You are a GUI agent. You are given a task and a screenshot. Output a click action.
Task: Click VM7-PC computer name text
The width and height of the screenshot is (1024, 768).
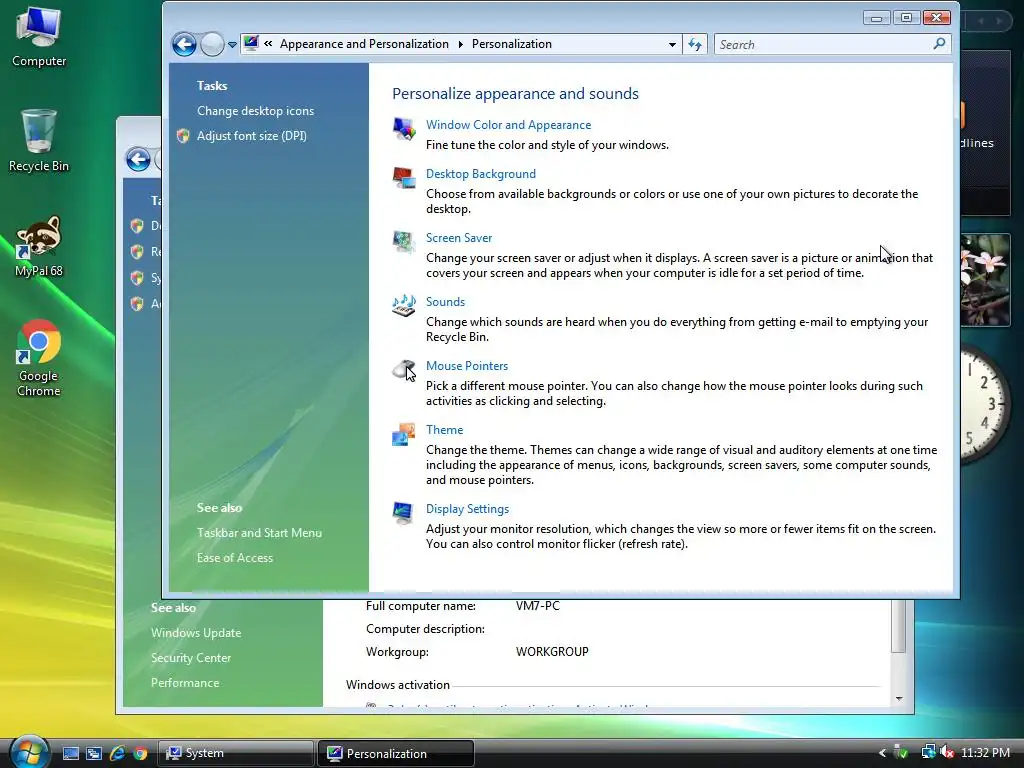click(x=537, y=605)
